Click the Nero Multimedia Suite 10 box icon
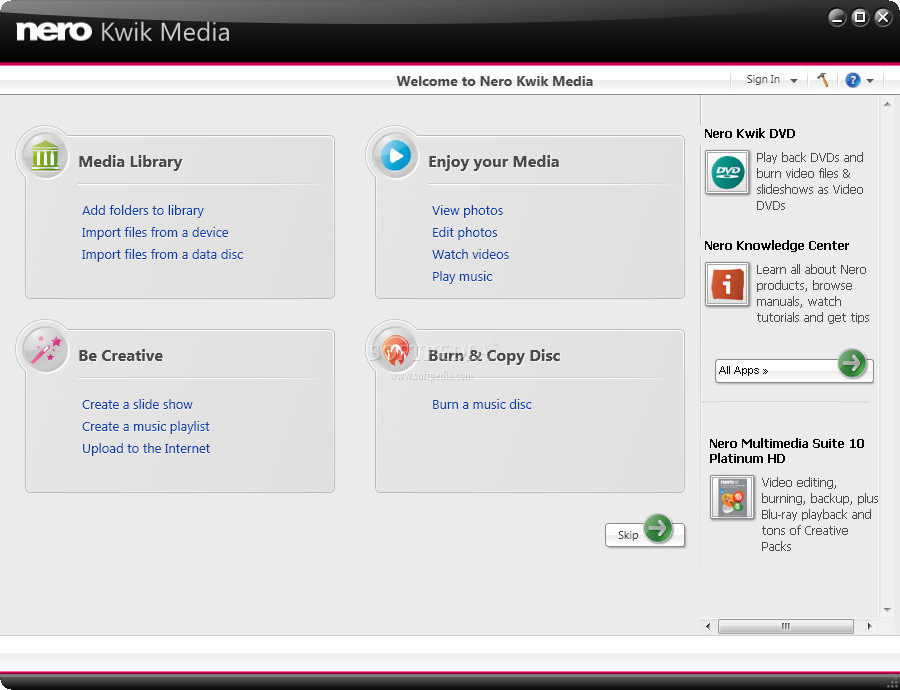The height and width of the screenshot is (690, 900). (731, 497)
